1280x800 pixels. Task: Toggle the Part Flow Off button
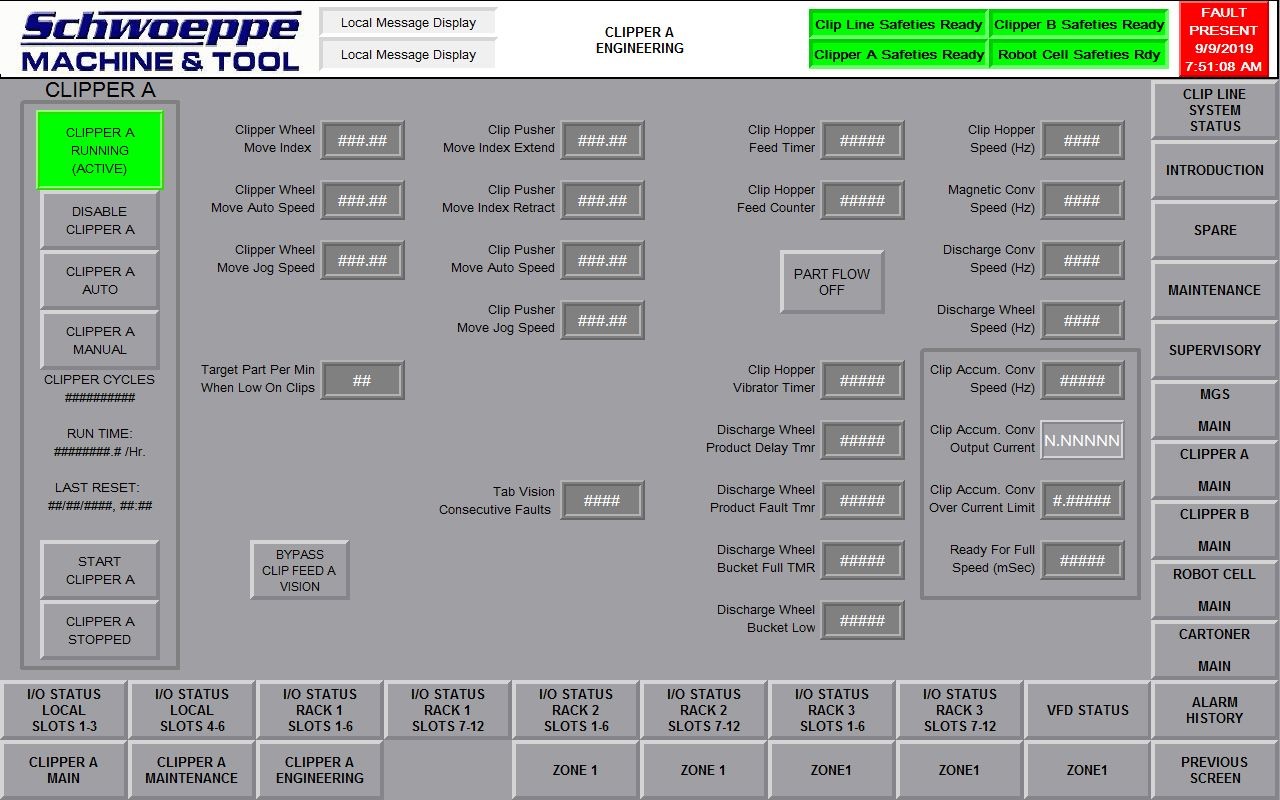pos(832,282)
